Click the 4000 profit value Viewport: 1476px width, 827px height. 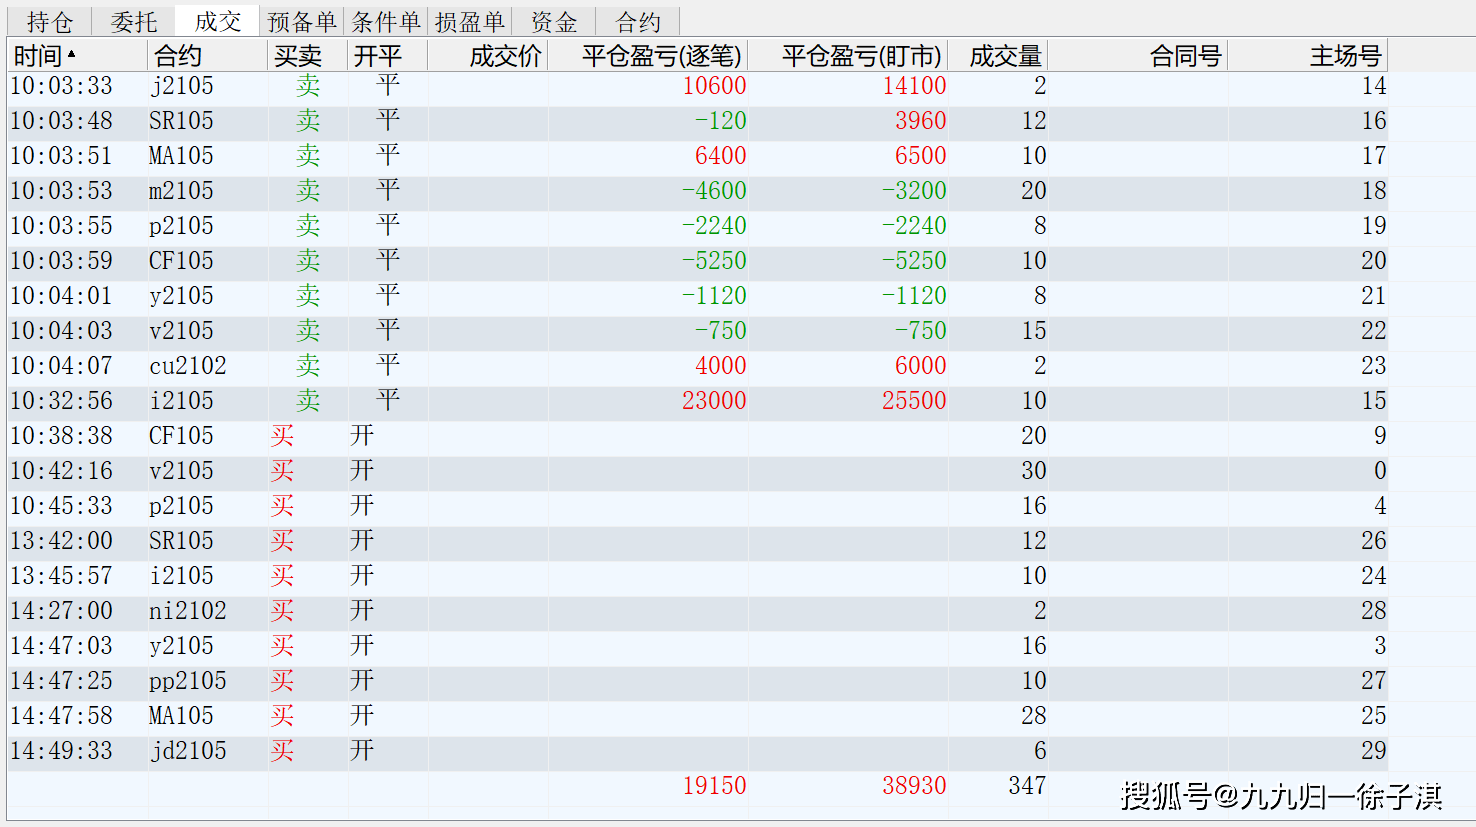(x=720, y=366)
